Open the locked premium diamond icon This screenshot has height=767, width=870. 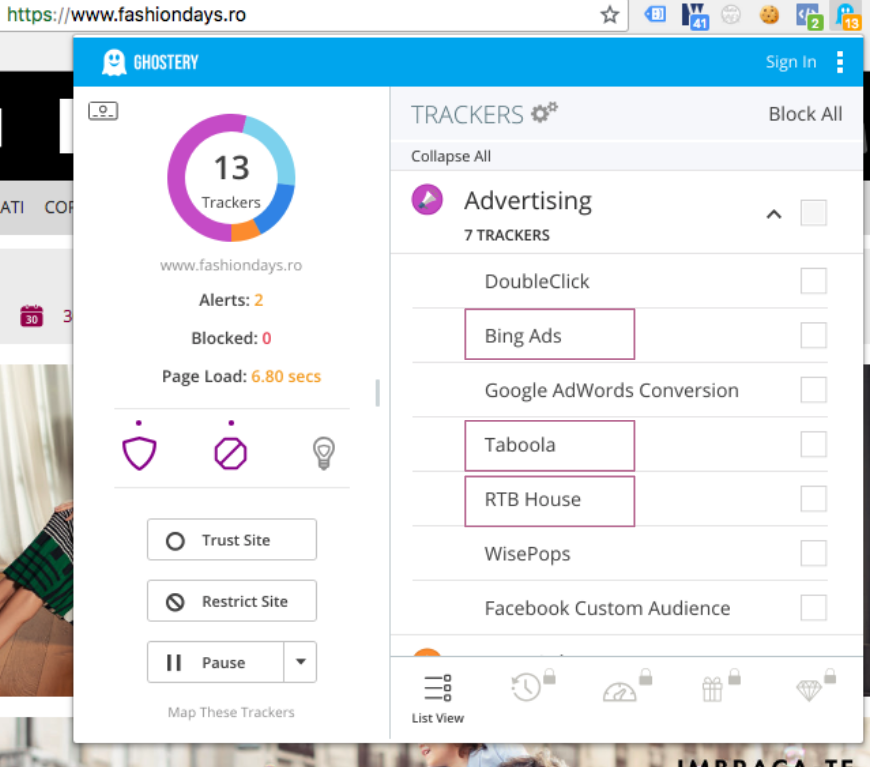(815, 686)
